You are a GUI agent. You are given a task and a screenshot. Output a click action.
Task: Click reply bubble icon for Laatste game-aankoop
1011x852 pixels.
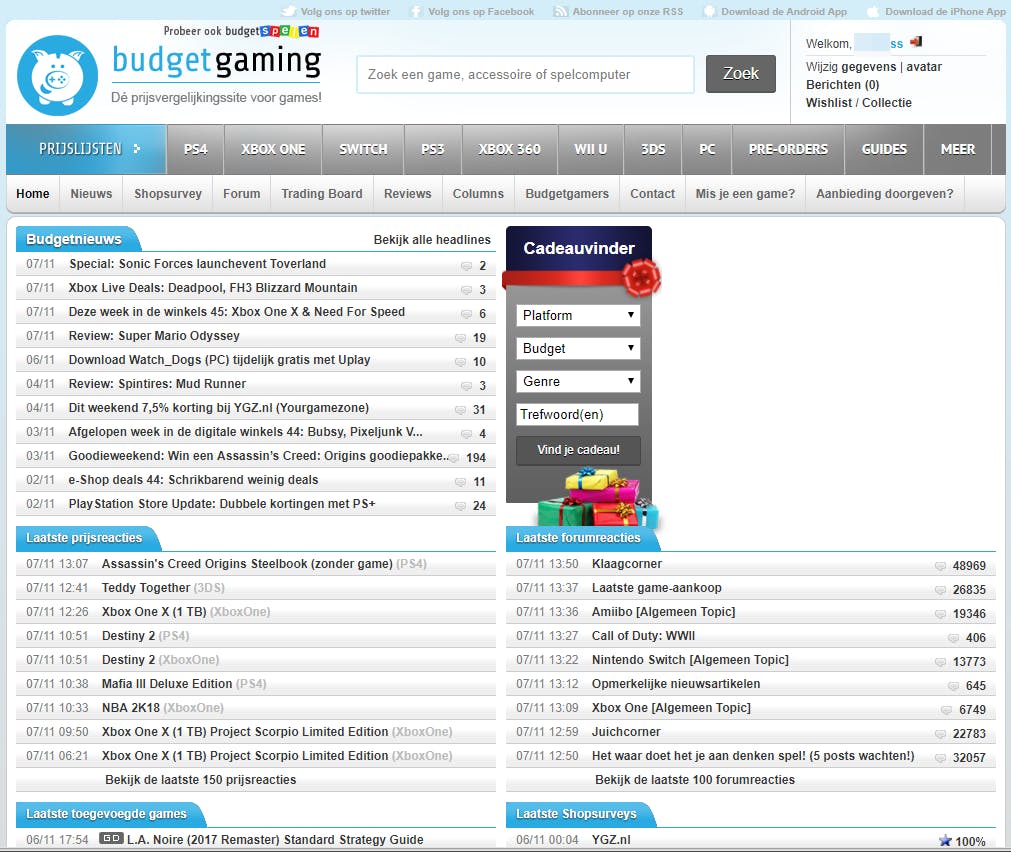(941, 589)
